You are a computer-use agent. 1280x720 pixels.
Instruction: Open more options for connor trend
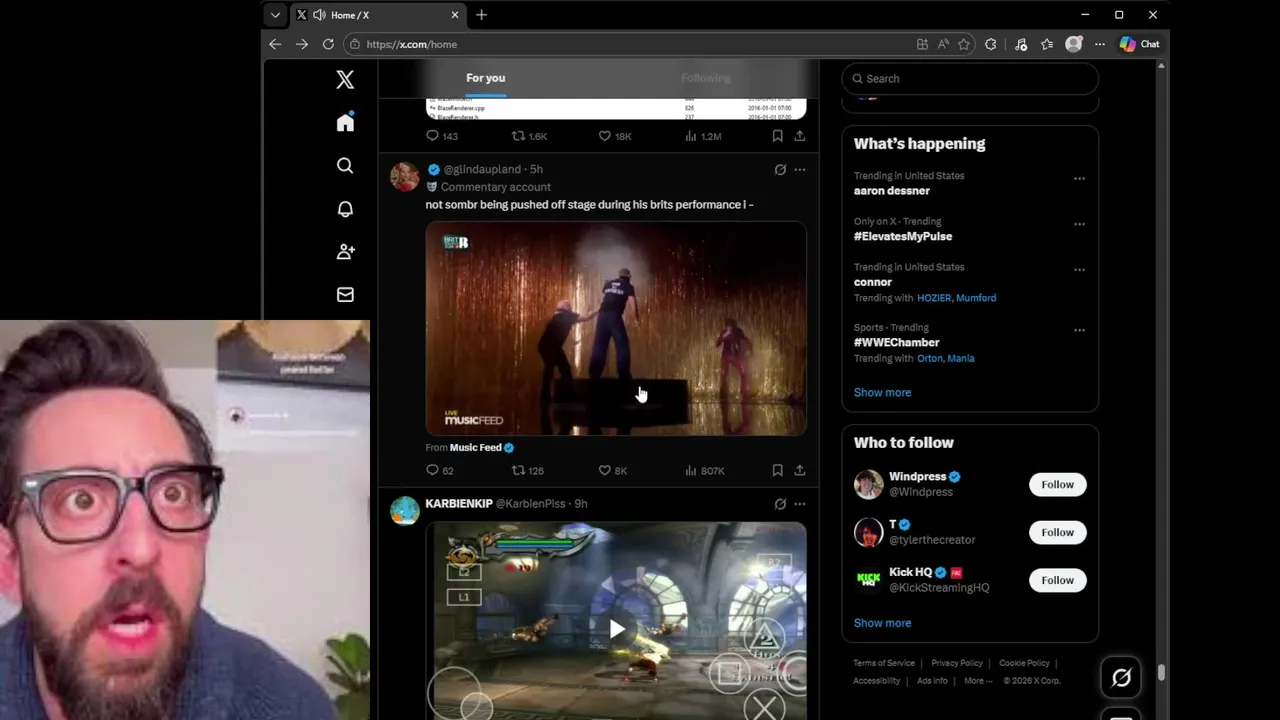pos(1079,270)
